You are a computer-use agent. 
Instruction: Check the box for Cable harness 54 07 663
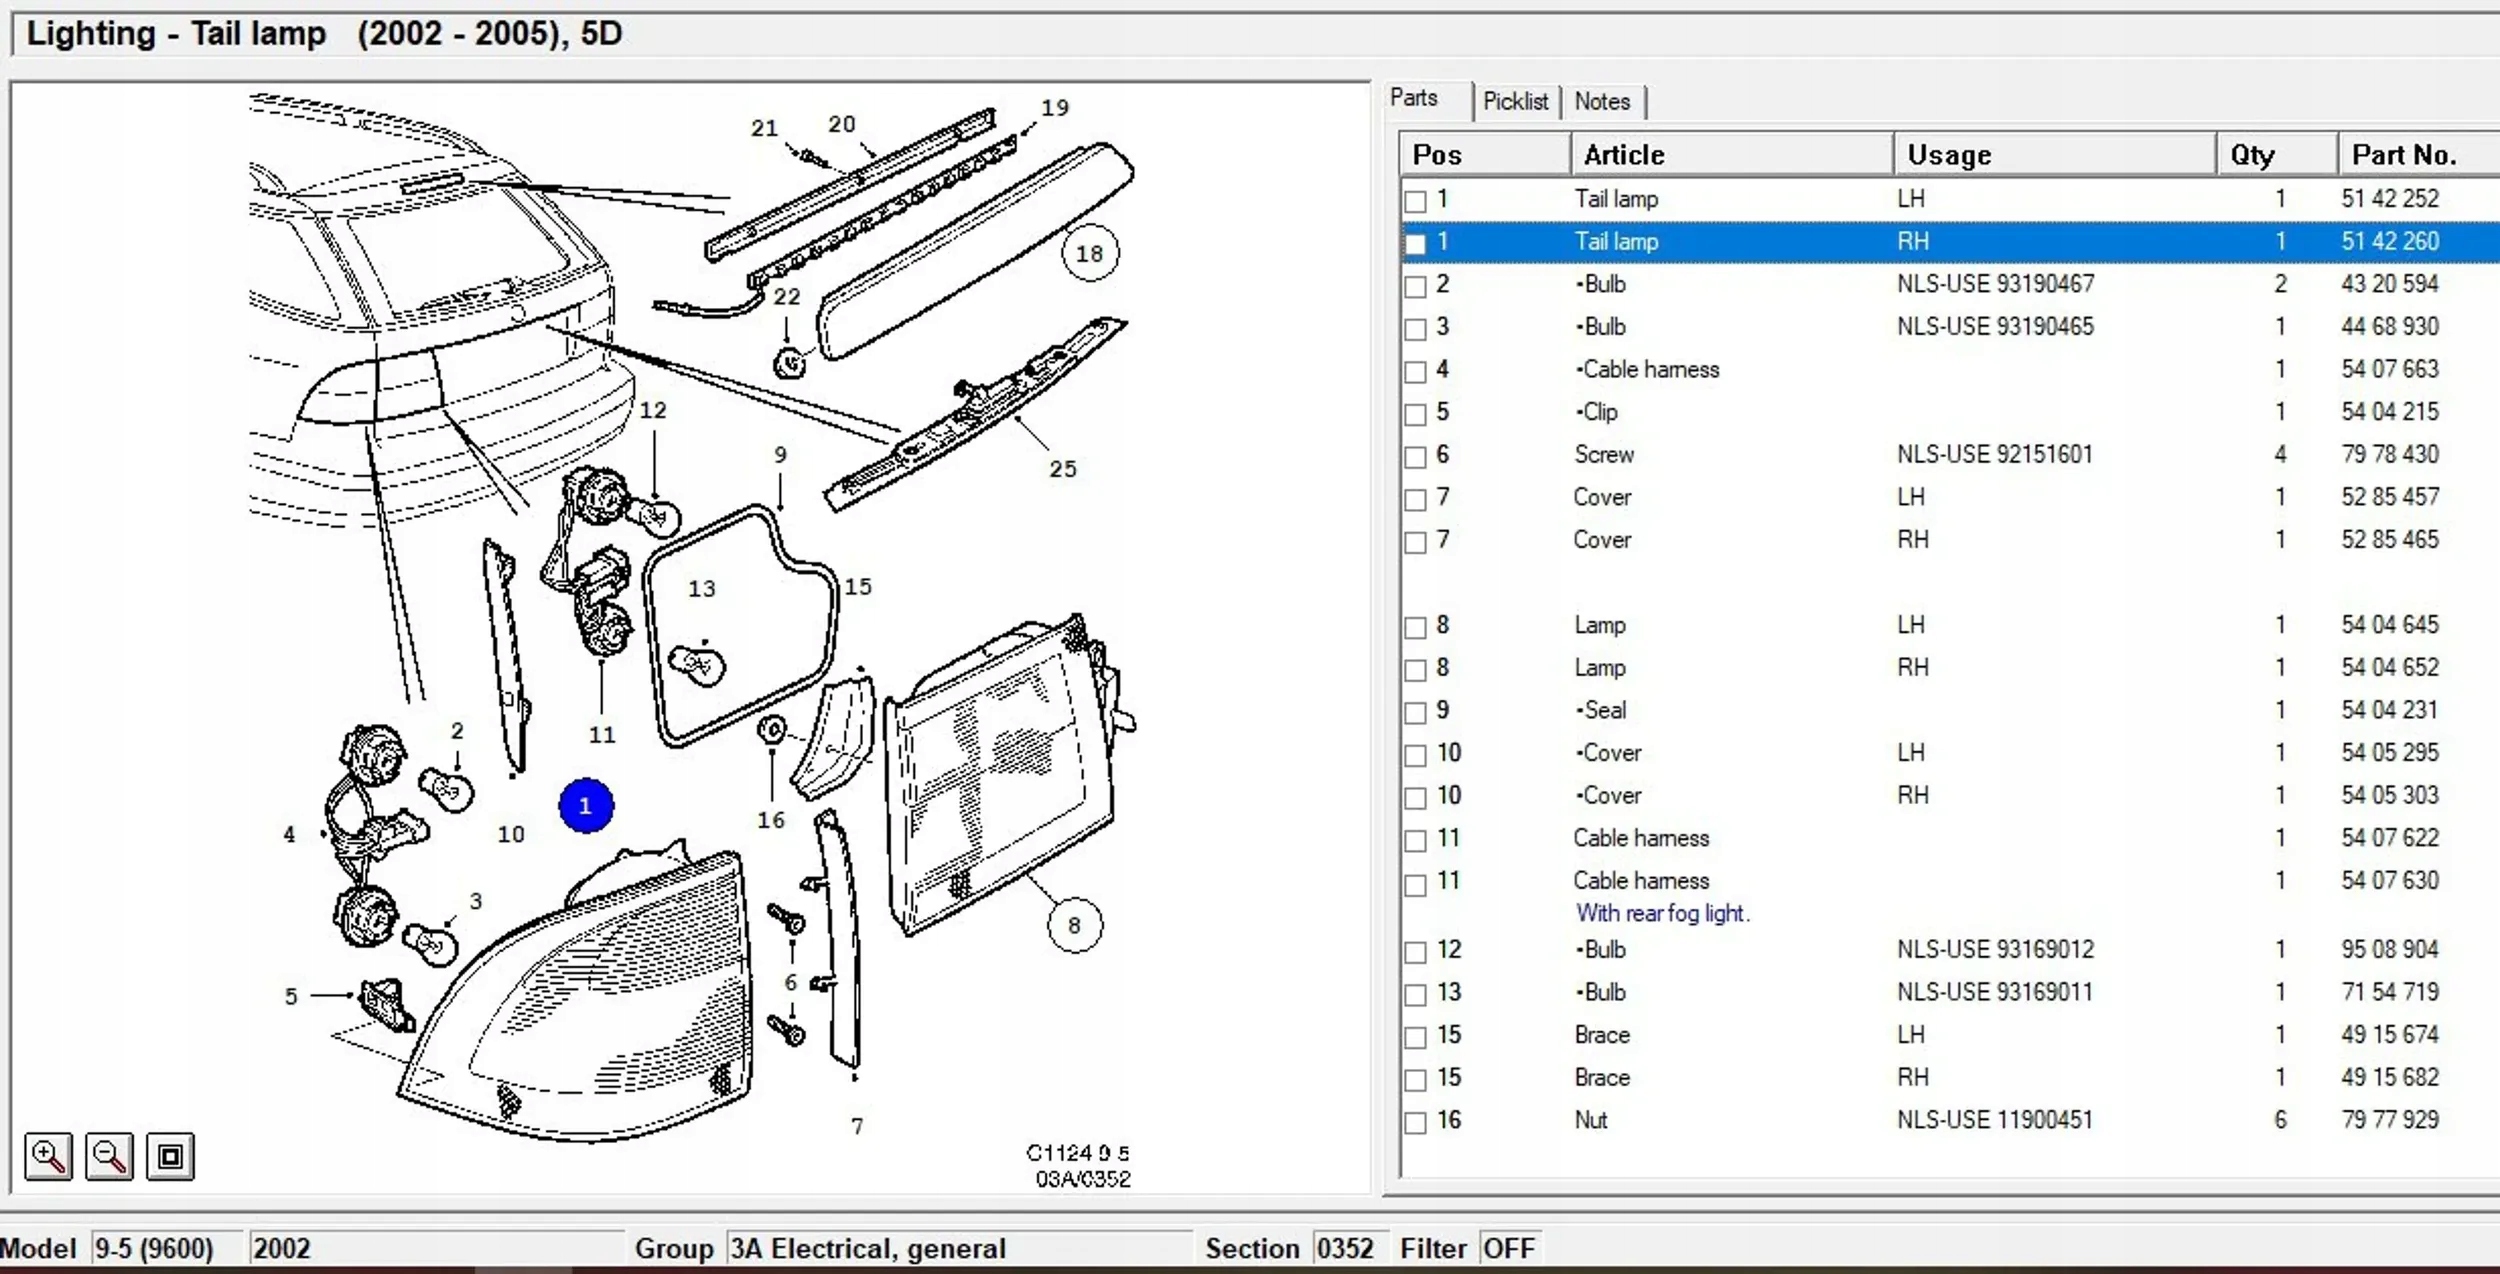pos(1415,372)
